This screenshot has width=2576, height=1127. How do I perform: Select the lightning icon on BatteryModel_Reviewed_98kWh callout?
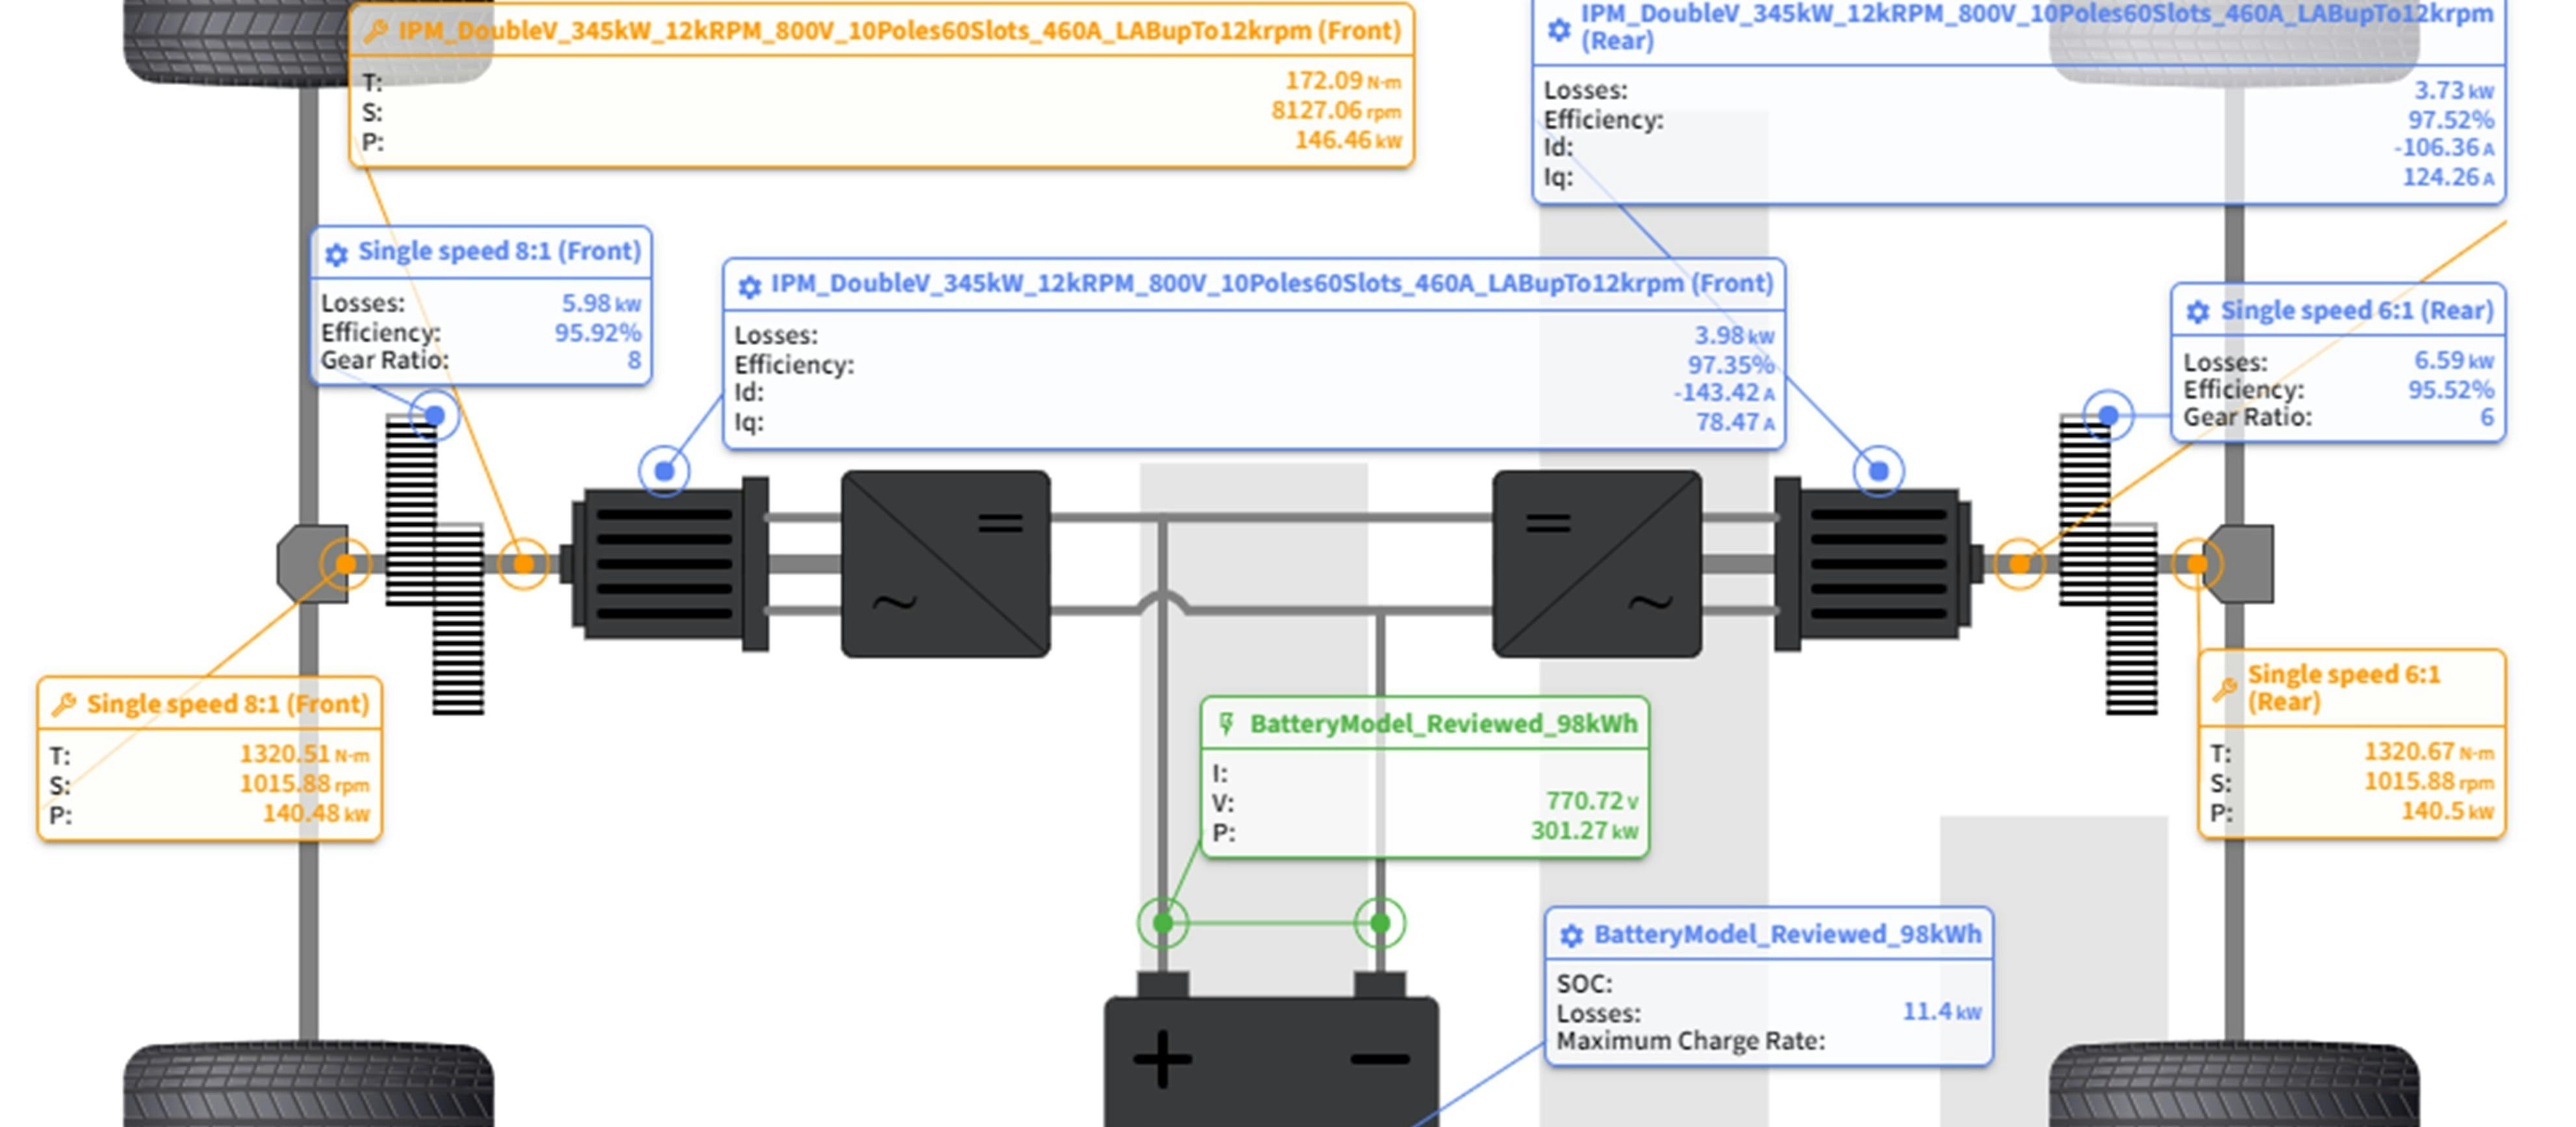pyautogui.click(x=1225, y=724)
